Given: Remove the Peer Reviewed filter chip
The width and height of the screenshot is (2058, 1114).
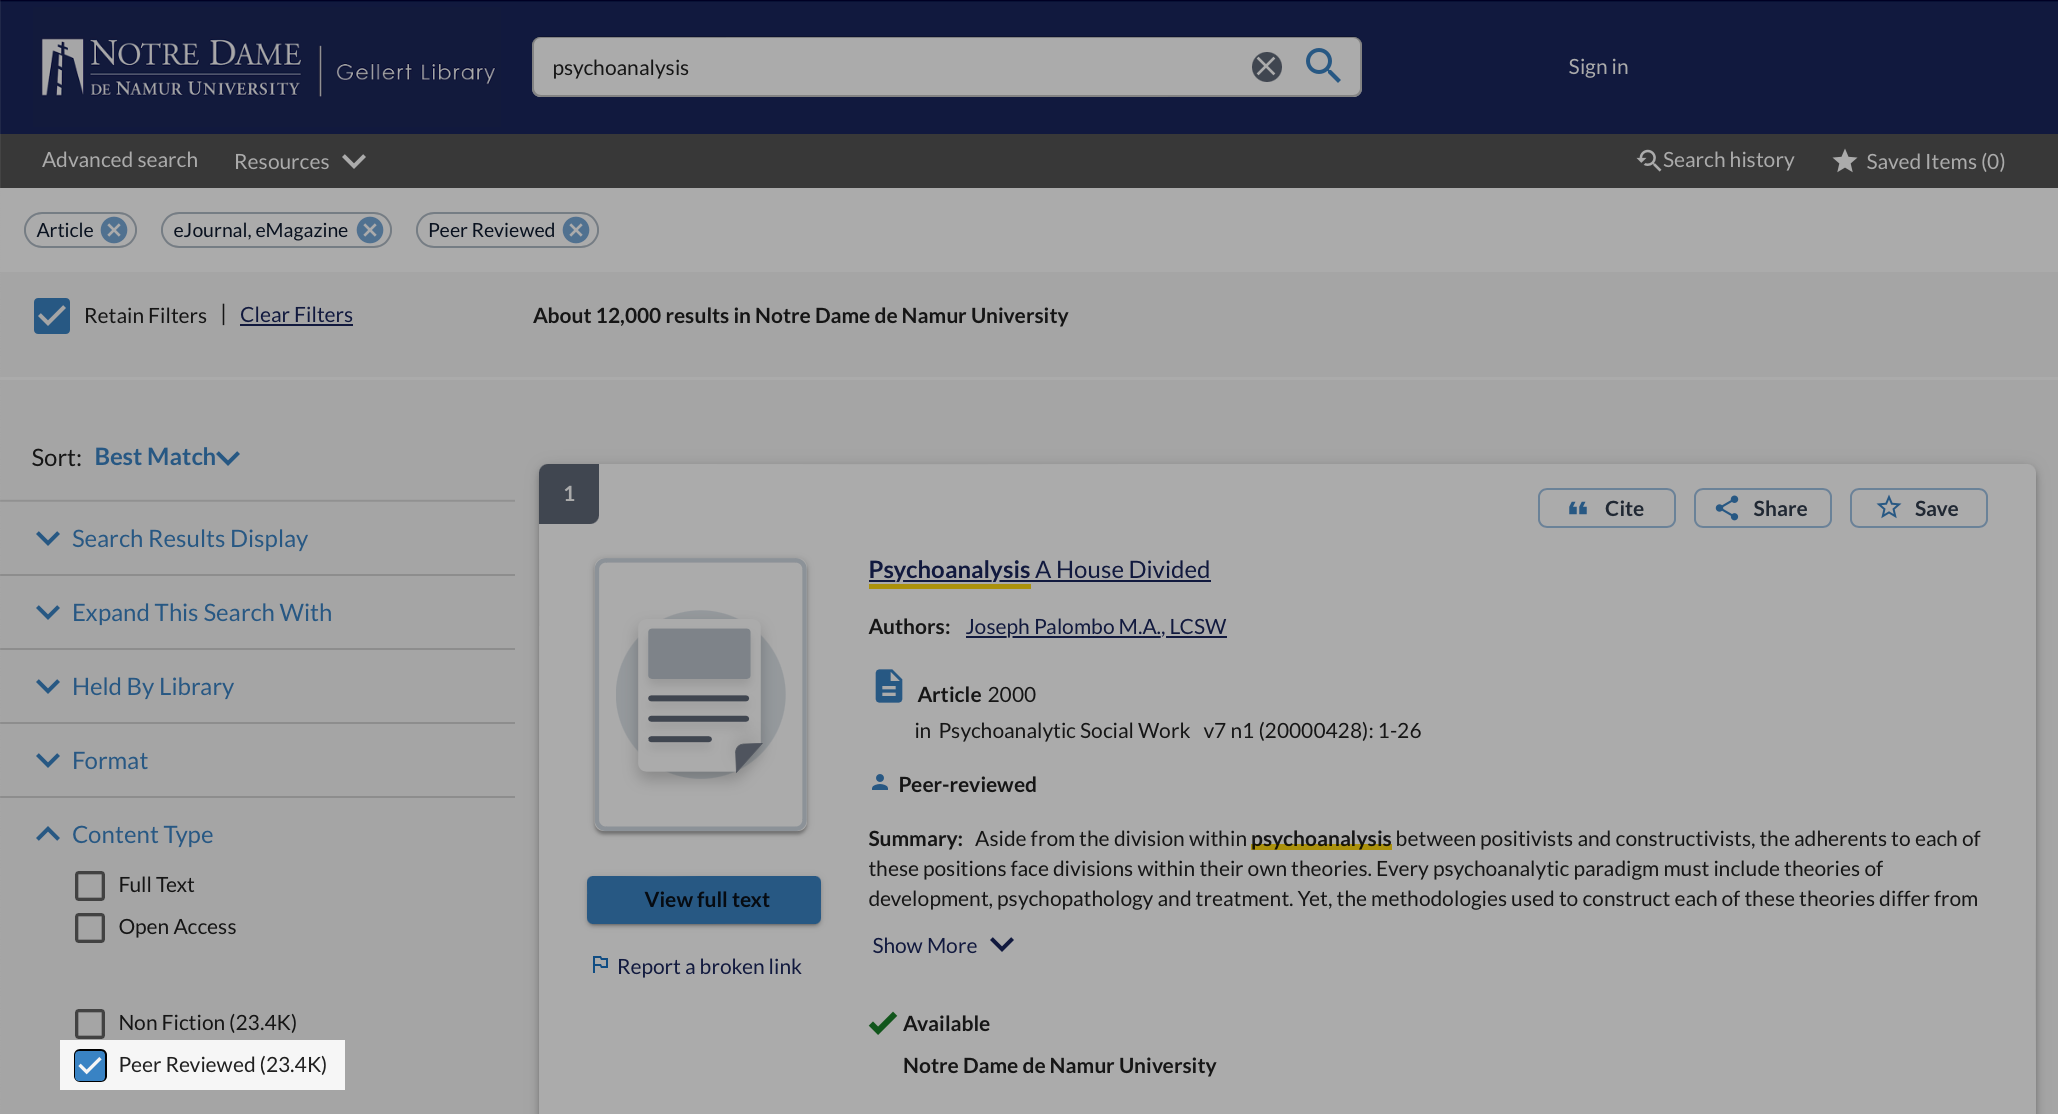Looking at the screenshot, I should [576, 230].
